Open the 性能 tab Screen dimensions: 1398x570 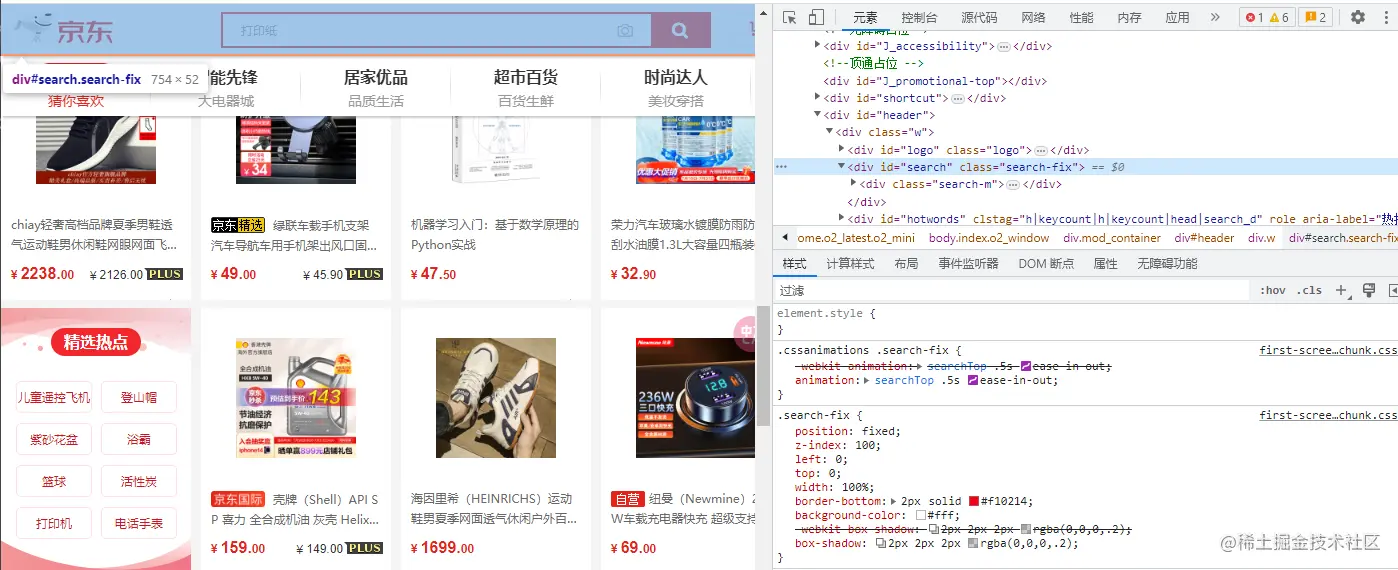tap(1081, 18)
